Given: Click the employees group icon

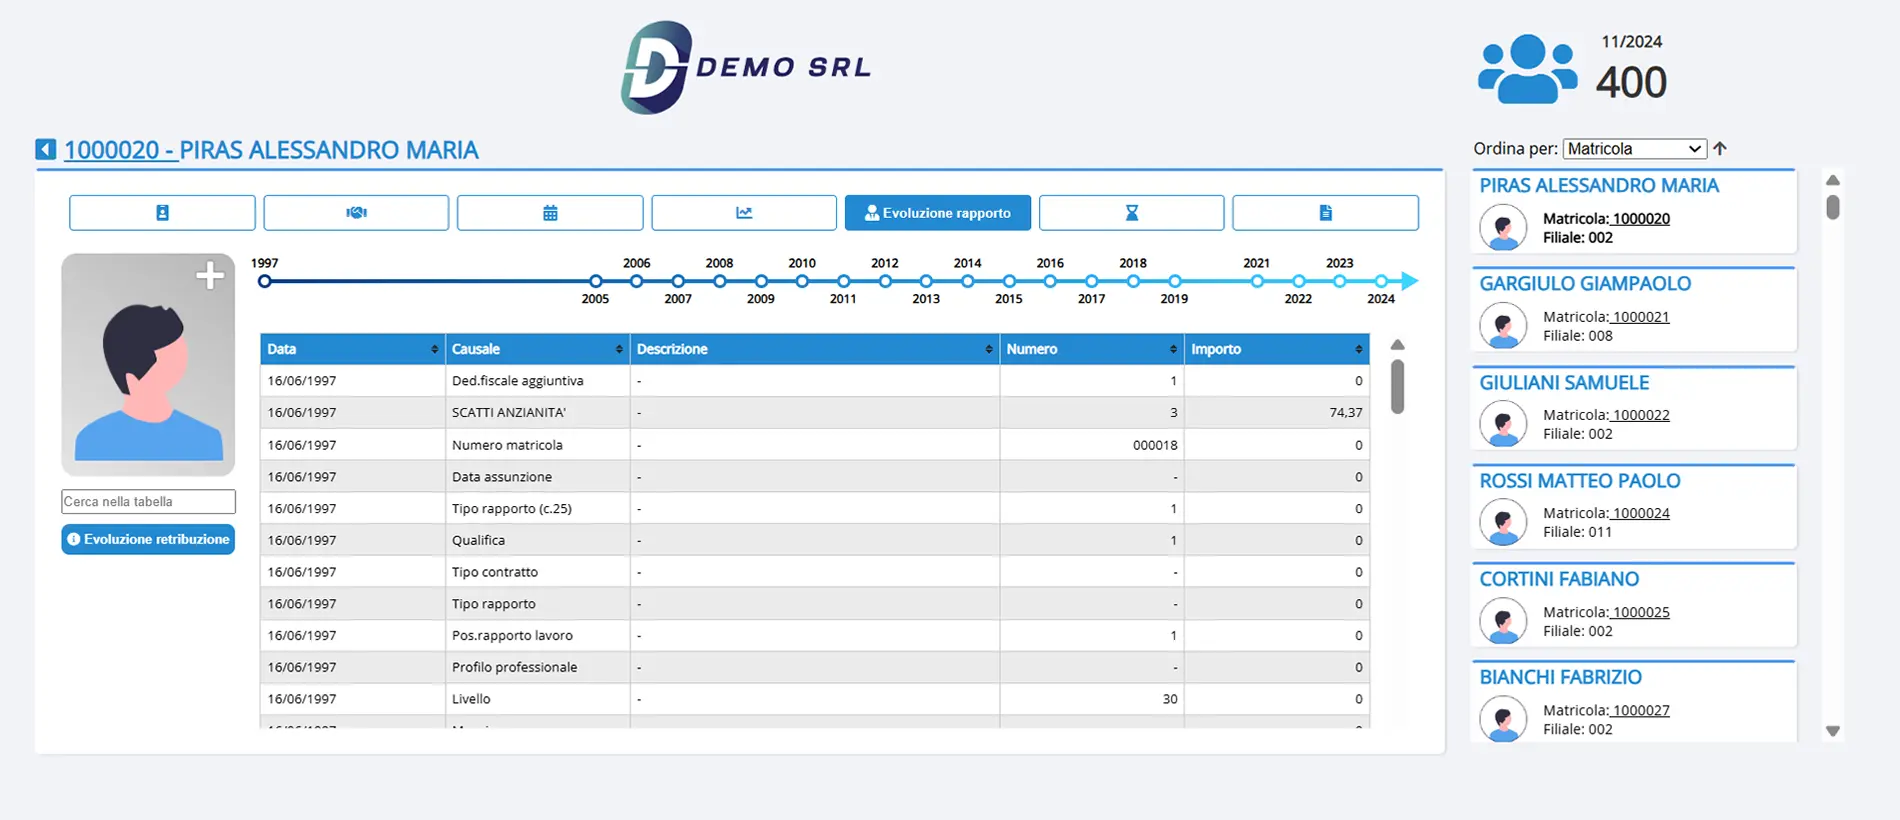Looking at the screenshot, I should [x=1527, y=69].
